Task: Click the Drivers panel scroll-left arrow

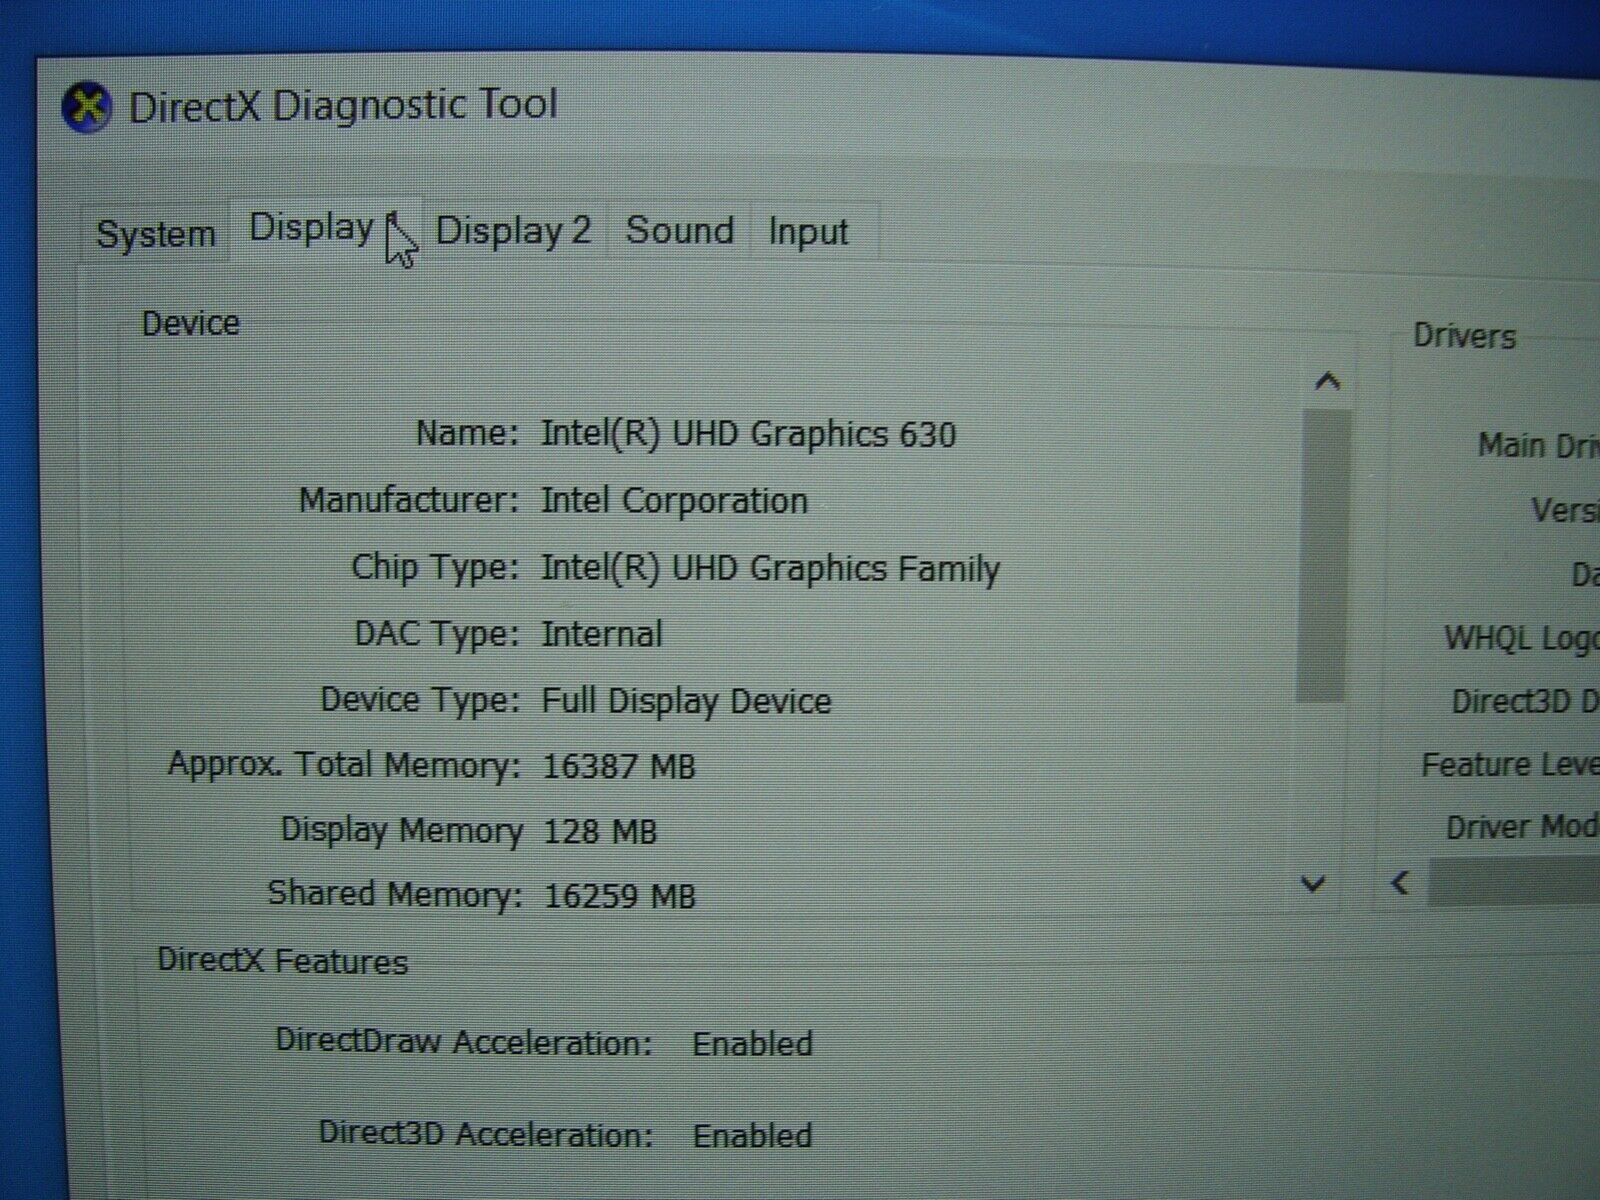Action: [1400, 882]
